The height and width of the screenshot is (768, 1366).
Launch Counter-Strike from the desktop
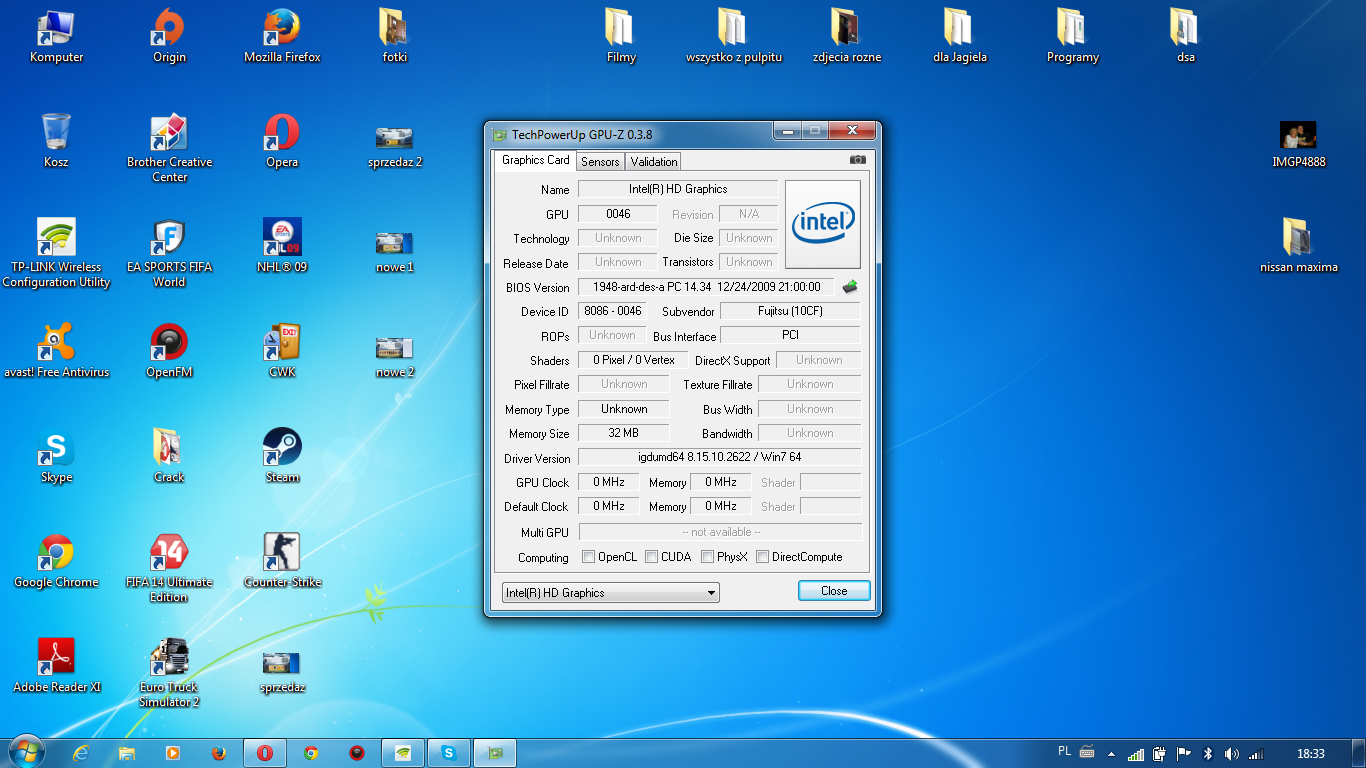282,561
